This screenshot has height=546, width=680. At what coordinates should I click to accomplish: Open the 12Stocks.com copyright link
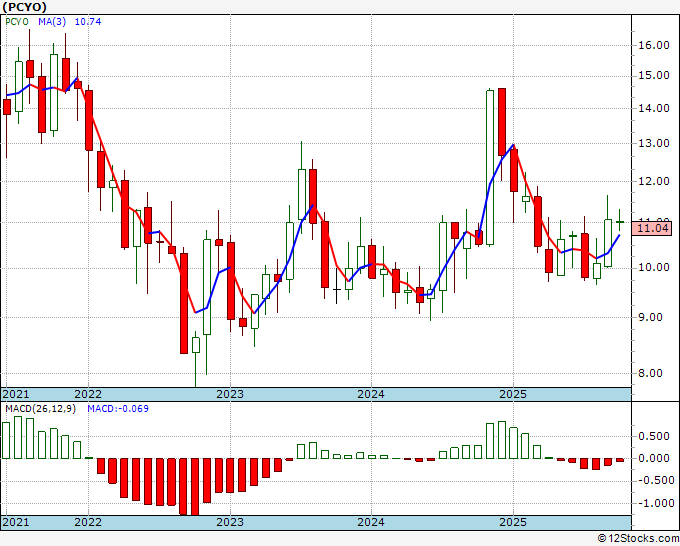(638, 539)
